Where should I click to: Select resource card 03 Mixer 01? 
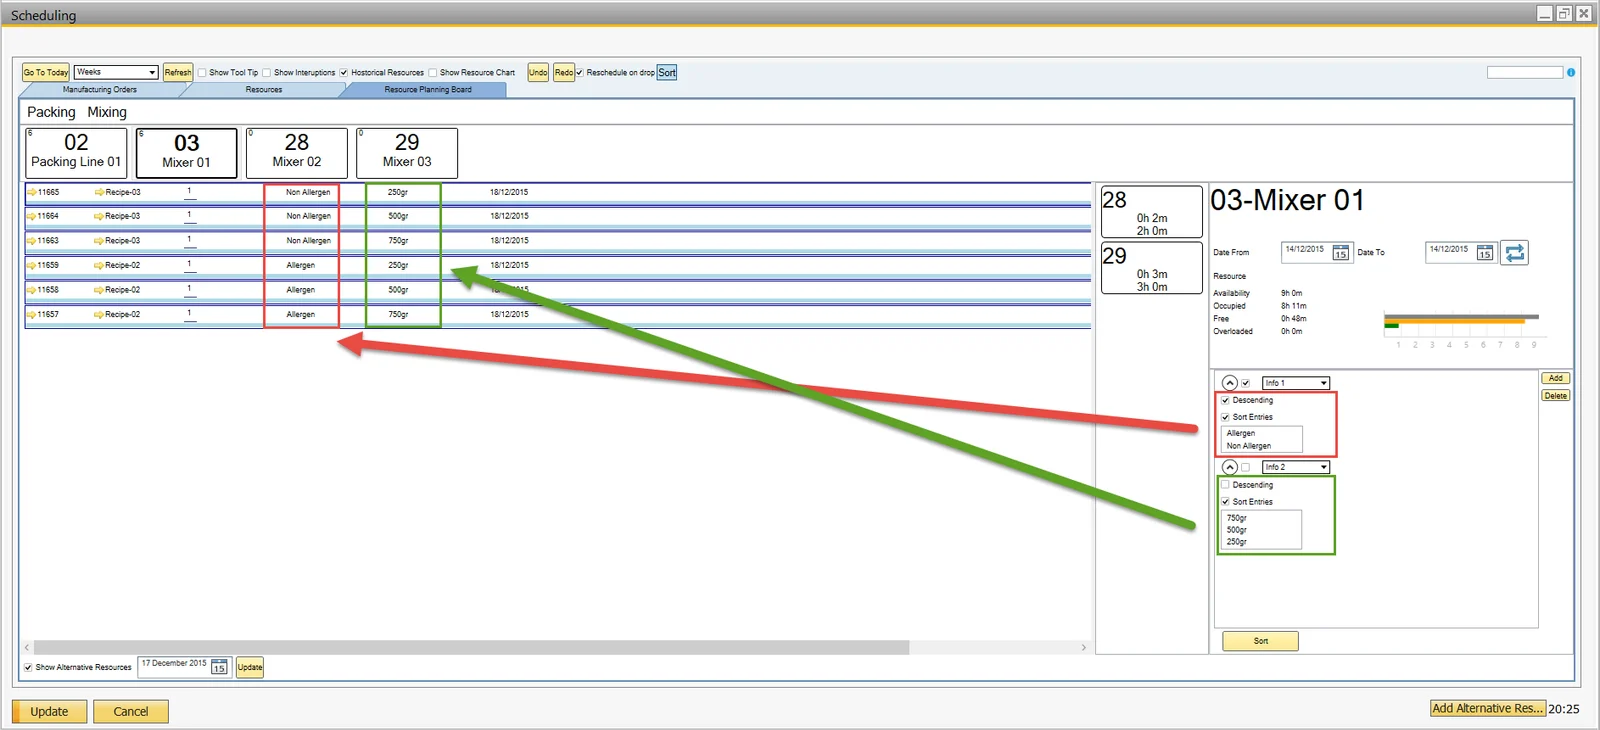point(187,152)
